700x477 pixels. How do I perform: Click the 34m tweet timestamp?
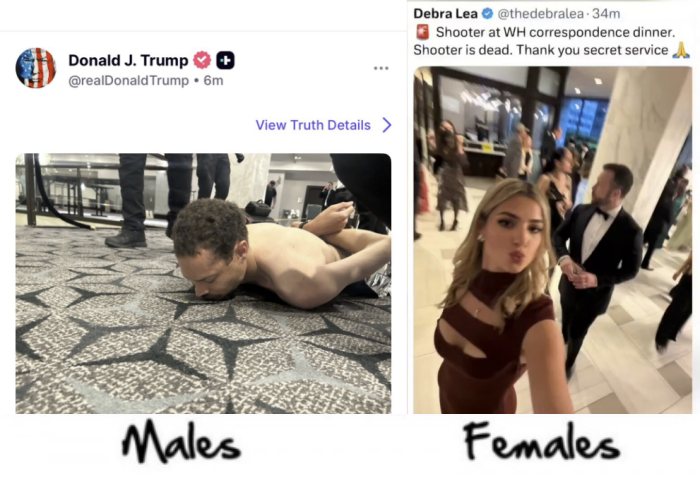pyautogui.click(x=606, y=14)
